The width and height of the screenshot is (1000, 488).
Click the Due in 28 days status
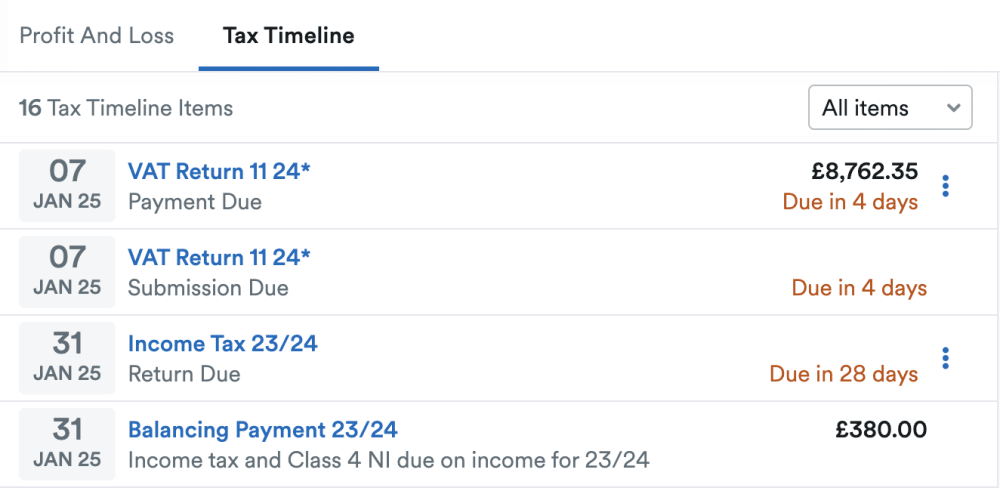point(843,374)
